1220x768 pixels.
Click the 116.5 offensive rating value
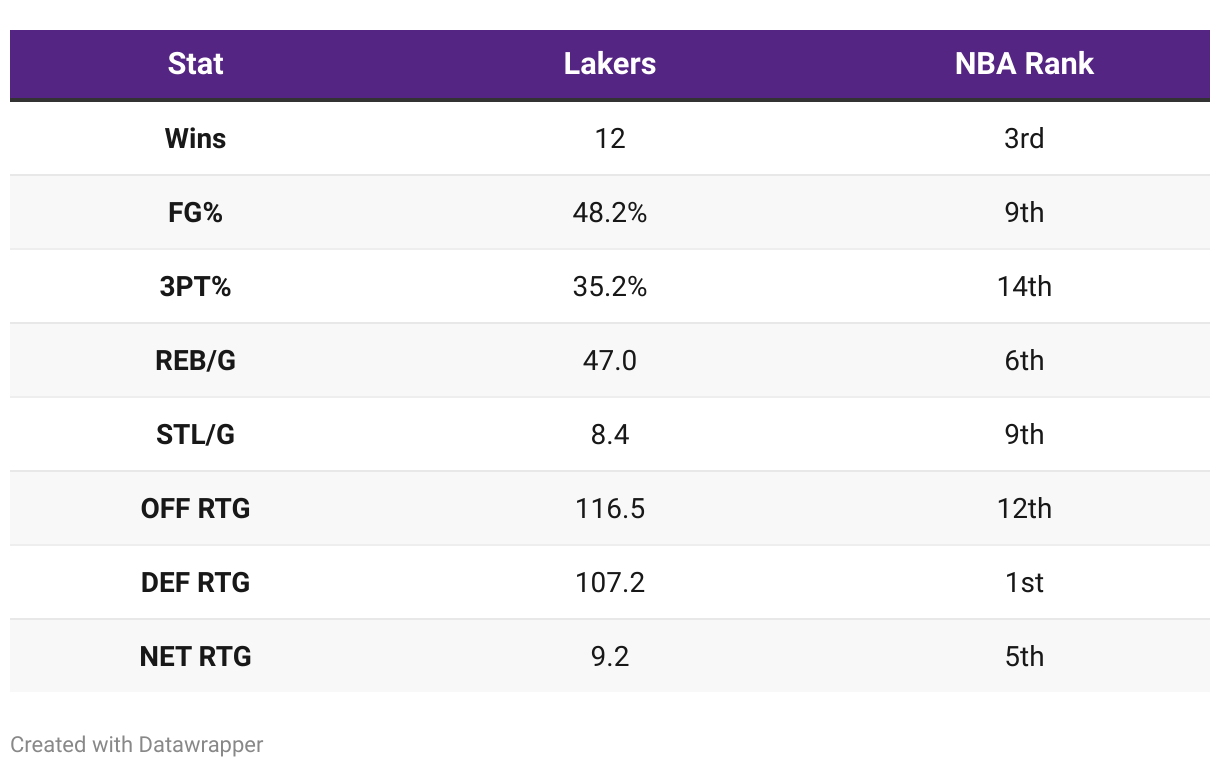[610, 508]
